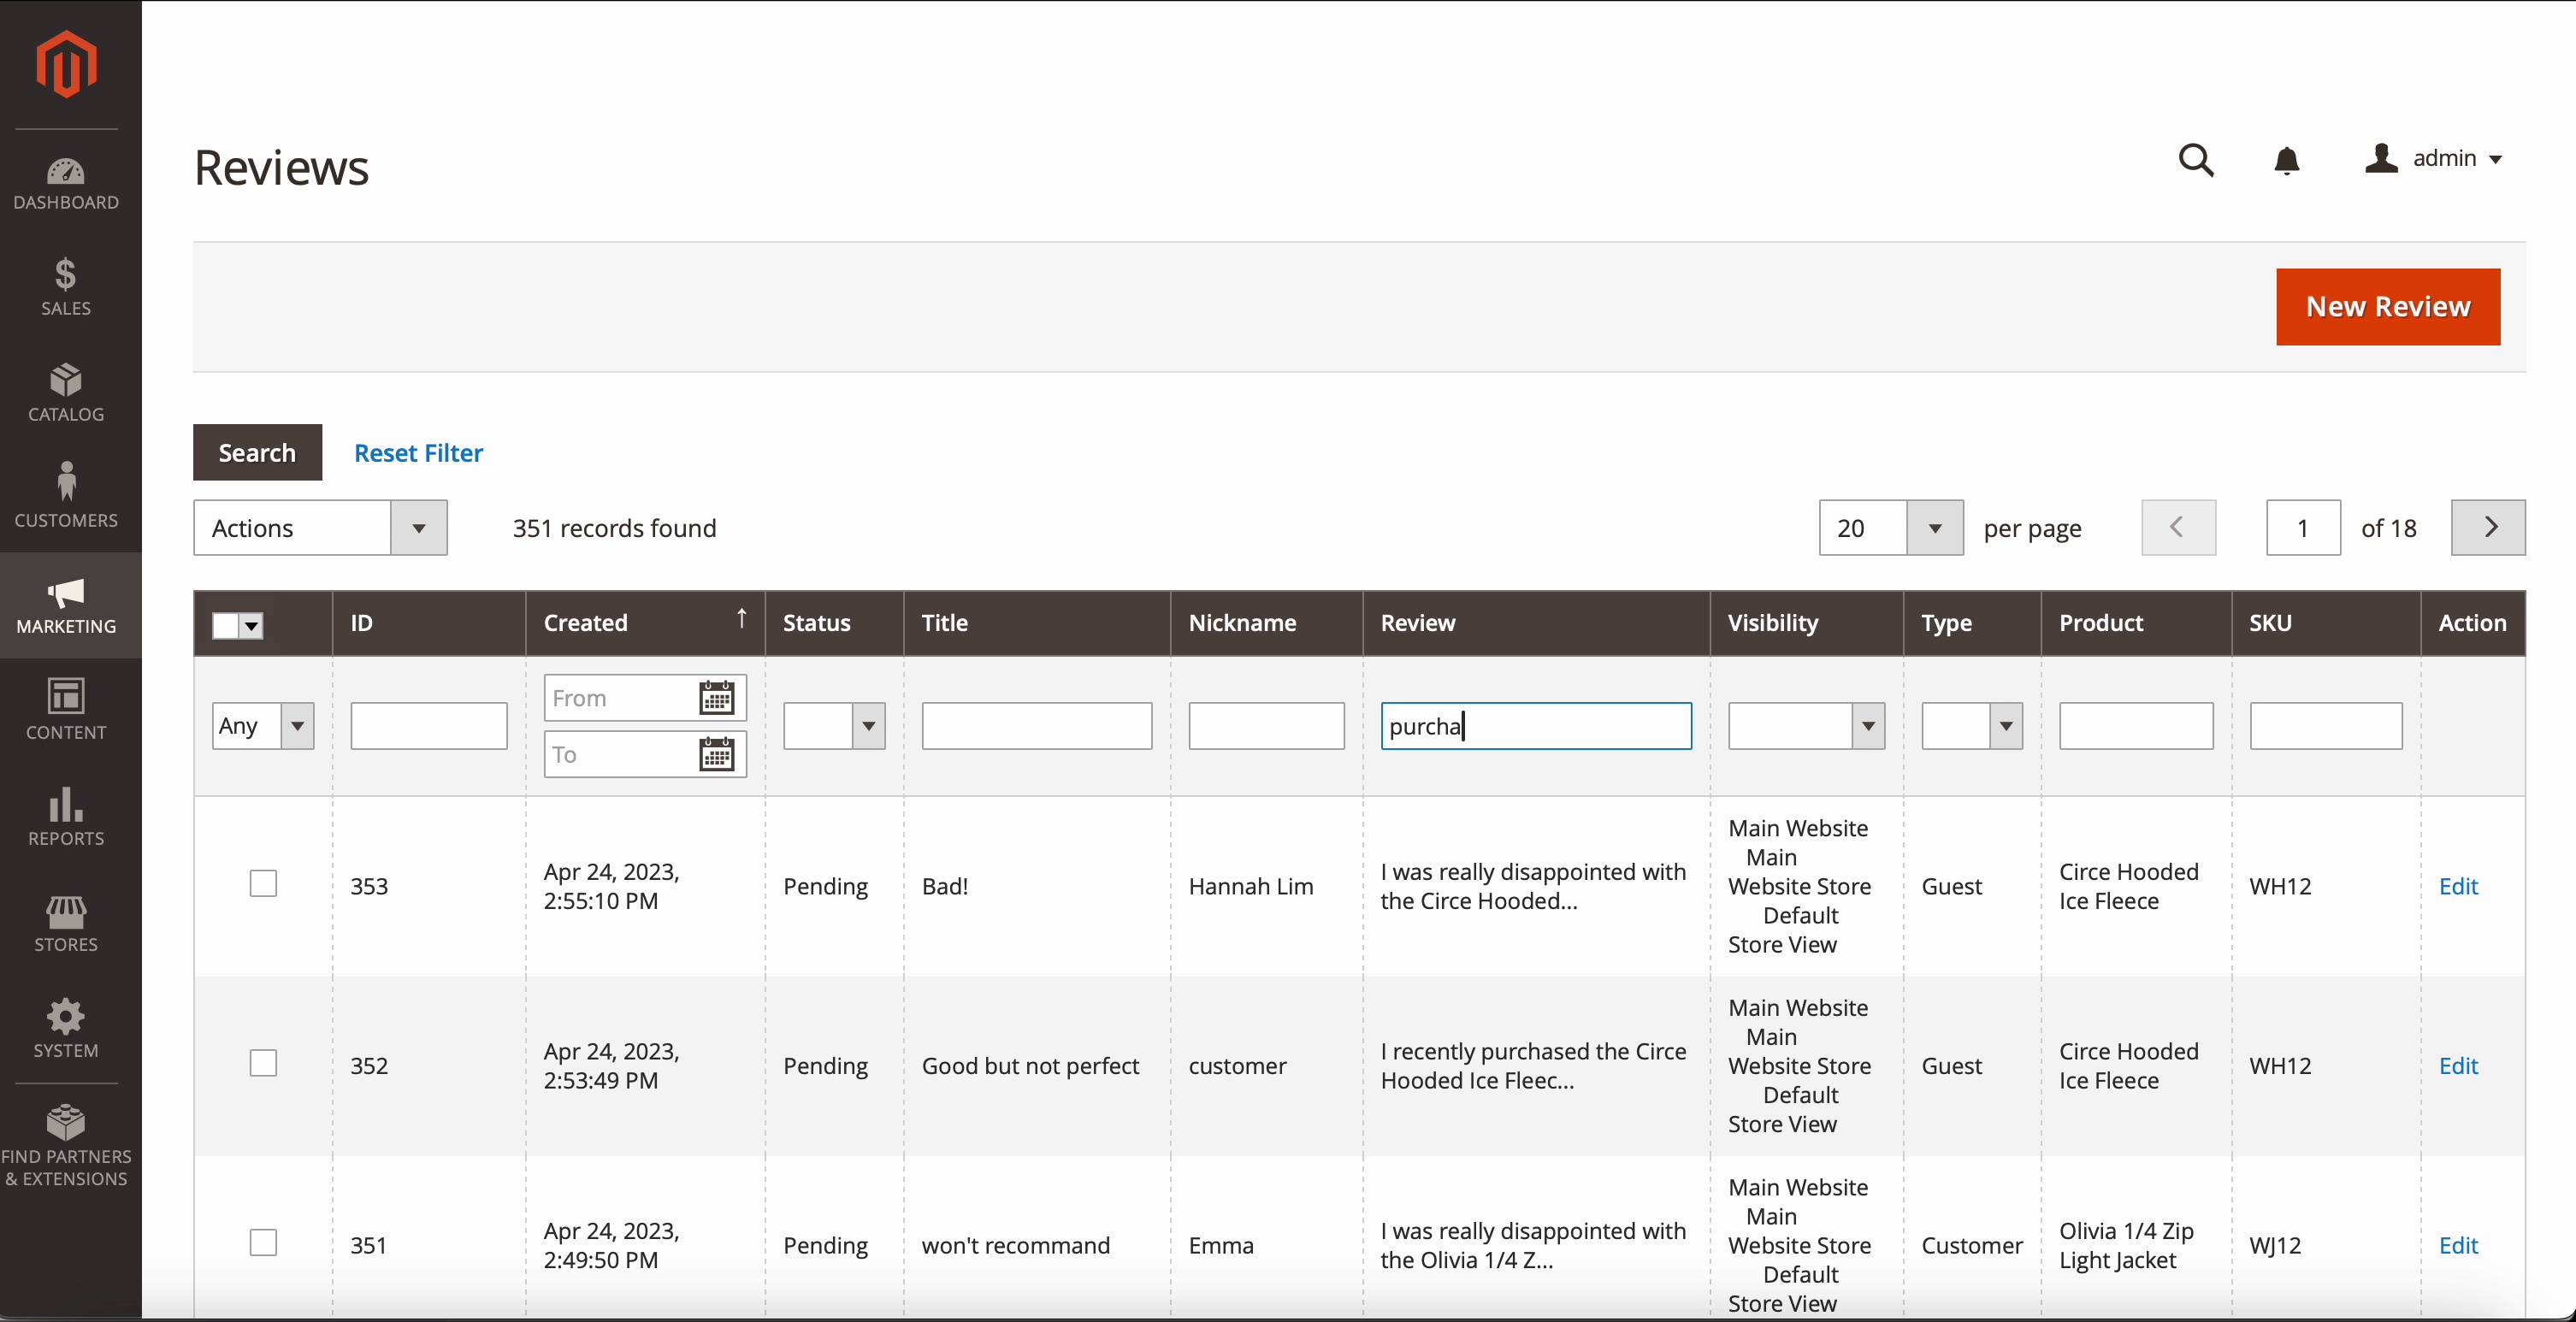The height and width of the screenshot is (1322, 2576).
Task: Click the Reset Filter link
Action: click(x=418, y=453)
